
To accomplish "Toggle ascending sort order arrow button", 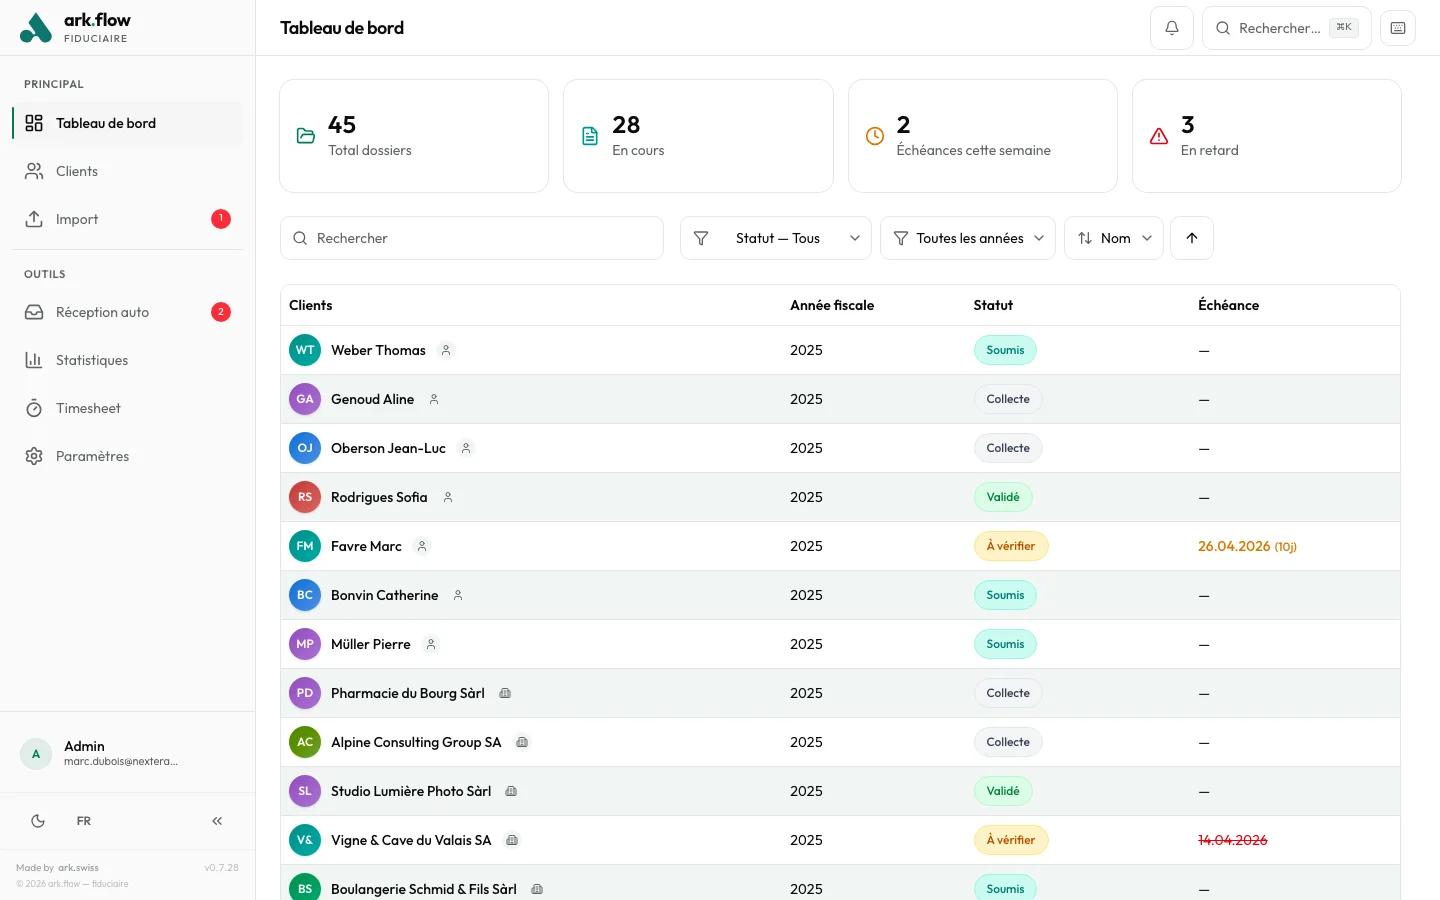I will pyautogui.click(x=1191, y=238).
